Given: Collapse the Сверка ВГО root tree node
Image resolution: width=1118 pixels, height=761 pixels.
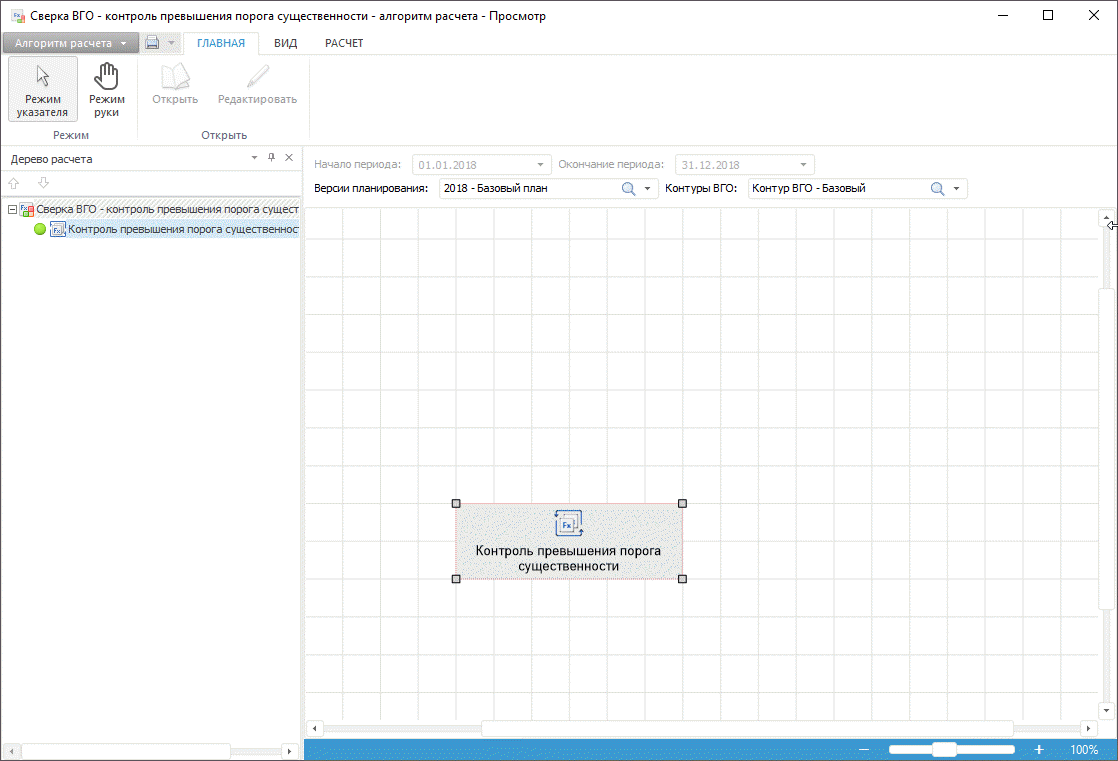Looking at the screenshot, I should tap(12, 210).
